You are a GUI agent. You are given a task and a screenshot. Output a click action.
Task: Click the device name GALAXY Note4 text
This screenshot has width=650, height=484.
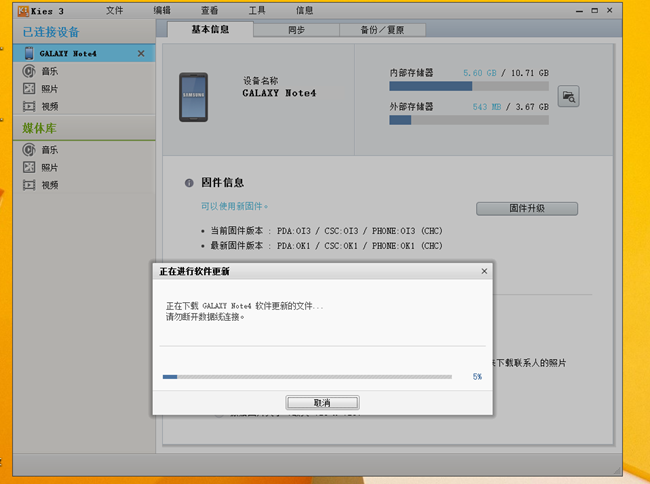(279, 93)
